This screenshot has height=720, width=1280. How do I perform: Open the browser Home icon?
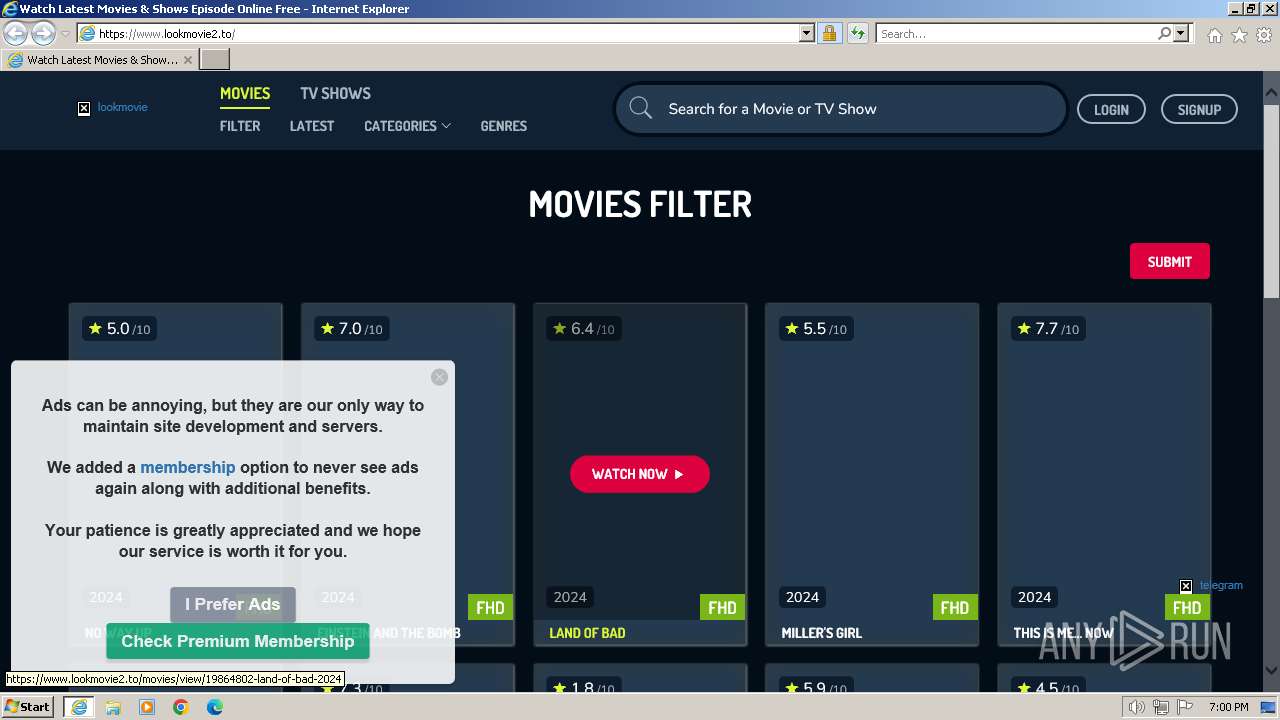coord(1214,35)
